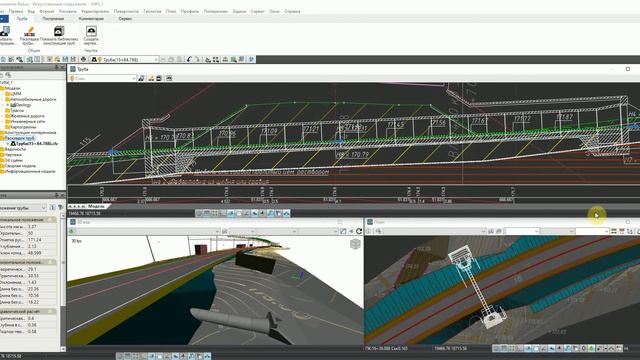Expand the Труба(11+84.788).cfv tree node

(8, 144)
